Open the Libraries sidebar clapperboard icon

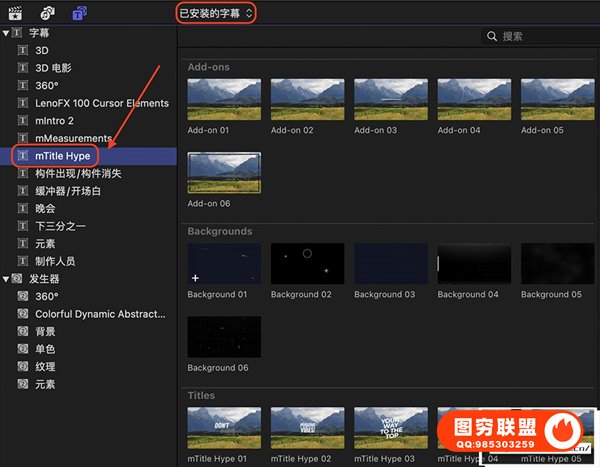click(14, 13)
